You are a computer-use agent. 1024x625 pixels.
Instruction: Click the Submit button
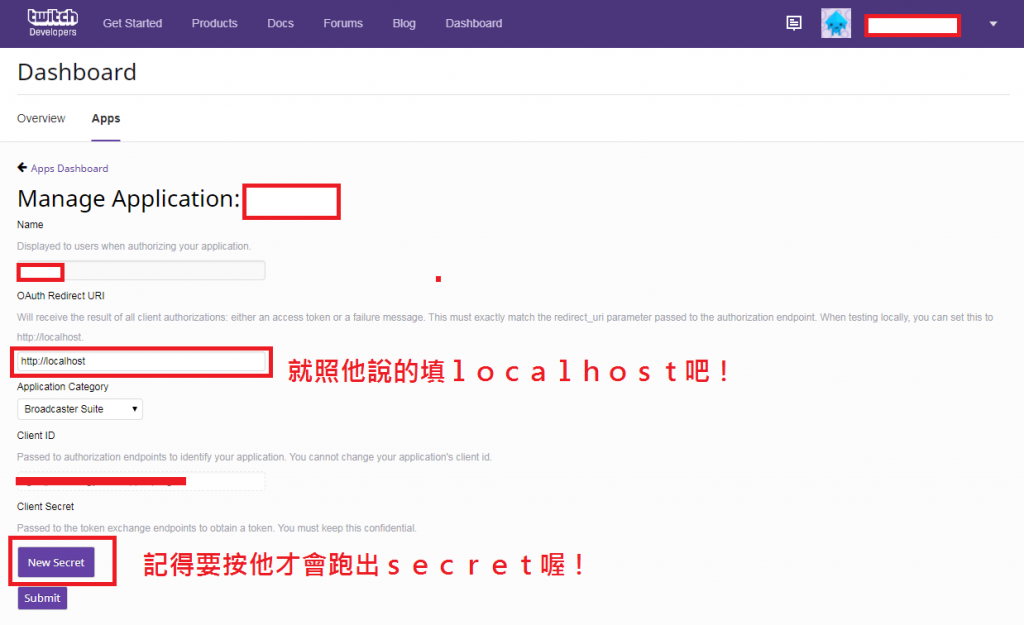pyautogui.click(x=42, y=598)
